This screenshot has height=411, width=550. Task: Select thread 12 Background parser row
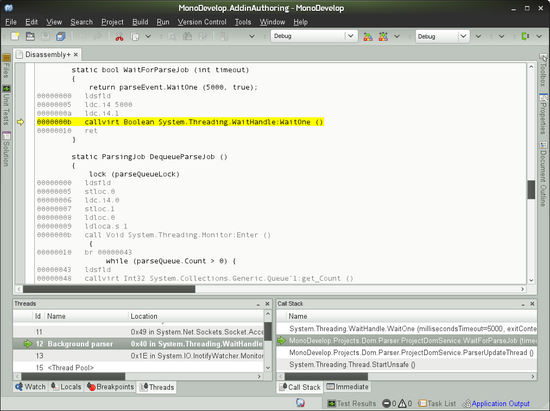[138, 344]
